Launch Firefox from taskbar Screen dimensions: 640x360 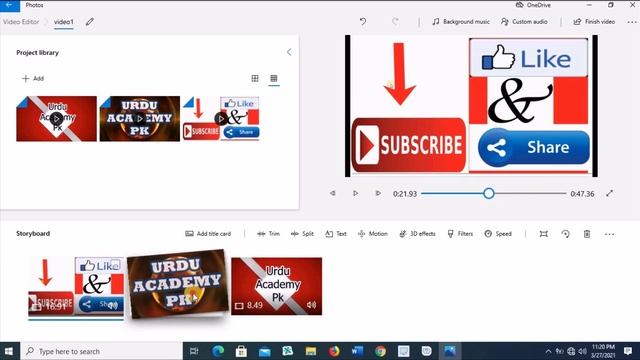[334, 351]
